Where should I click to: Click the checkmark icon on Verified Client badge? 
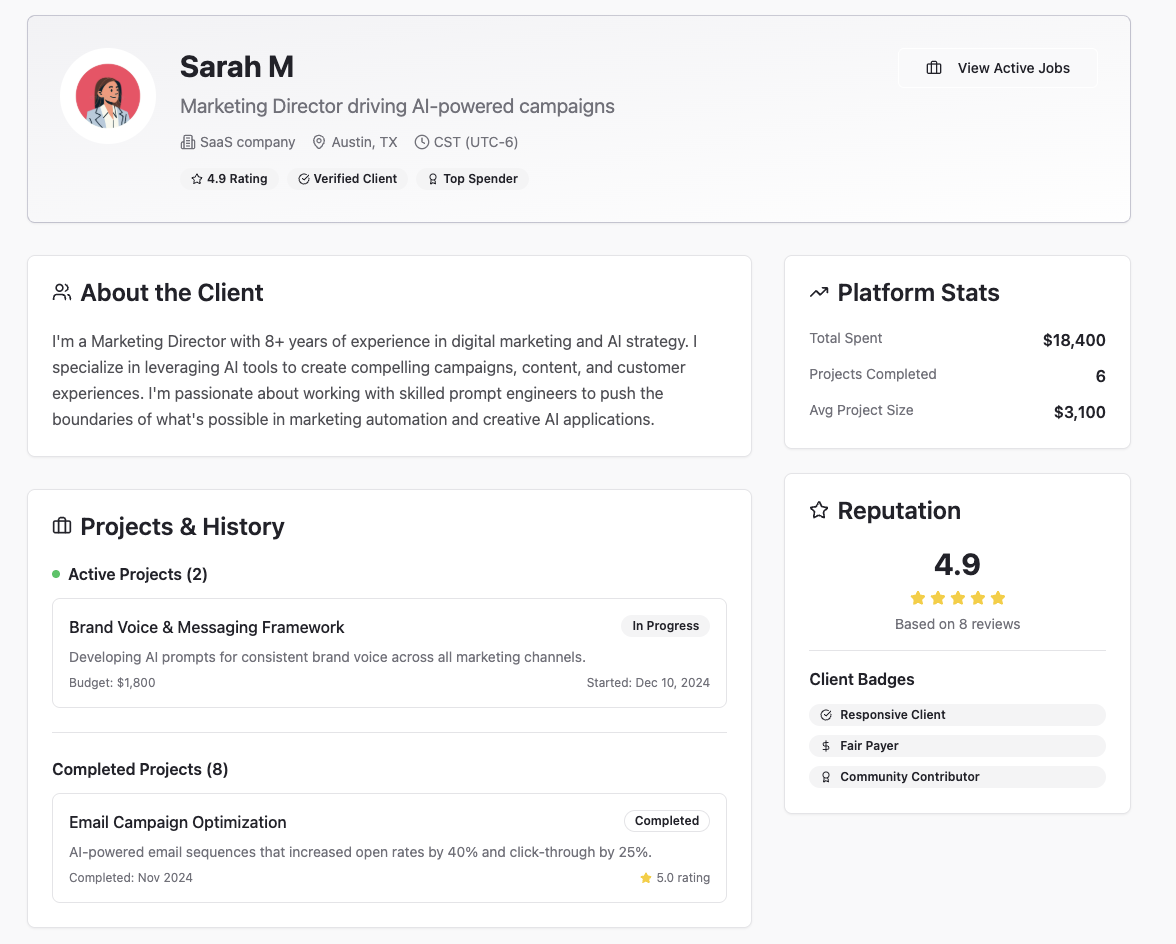(305, 178)
